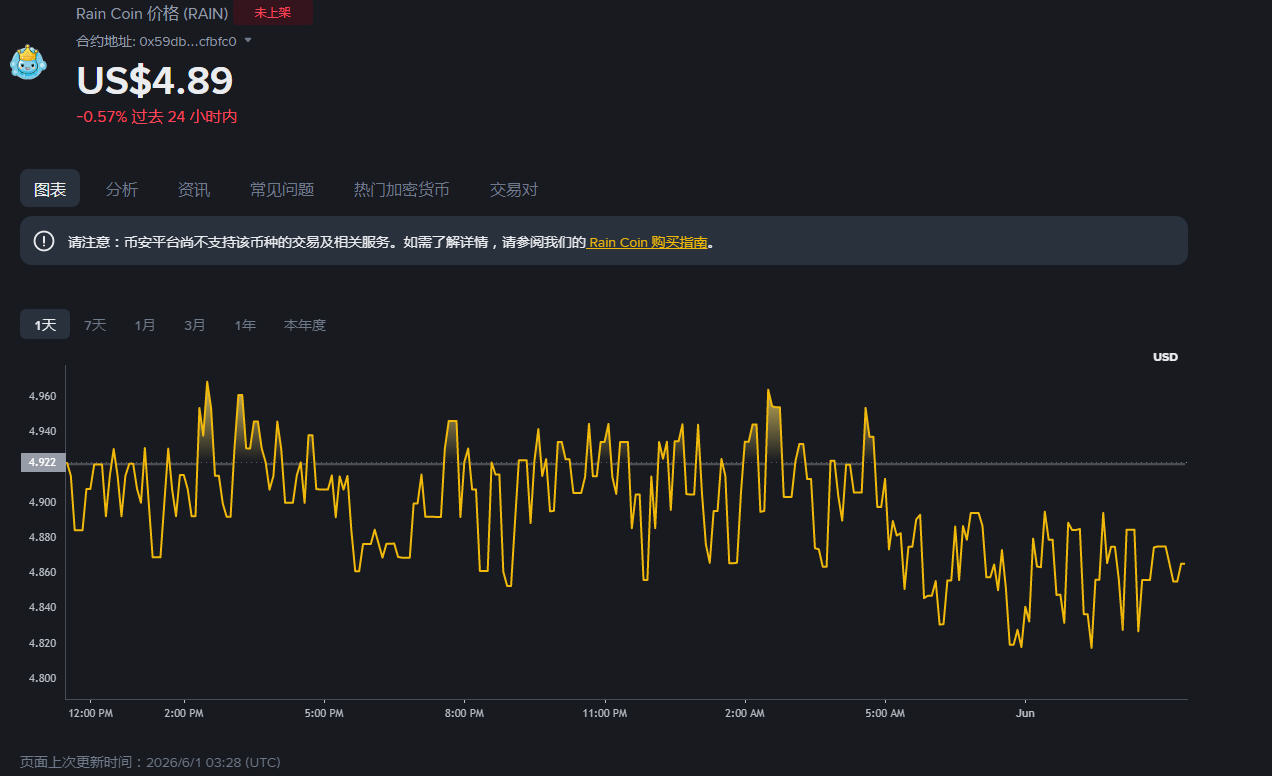
Task: Click the Rain Coin logo icon
Action: point(28,62)
